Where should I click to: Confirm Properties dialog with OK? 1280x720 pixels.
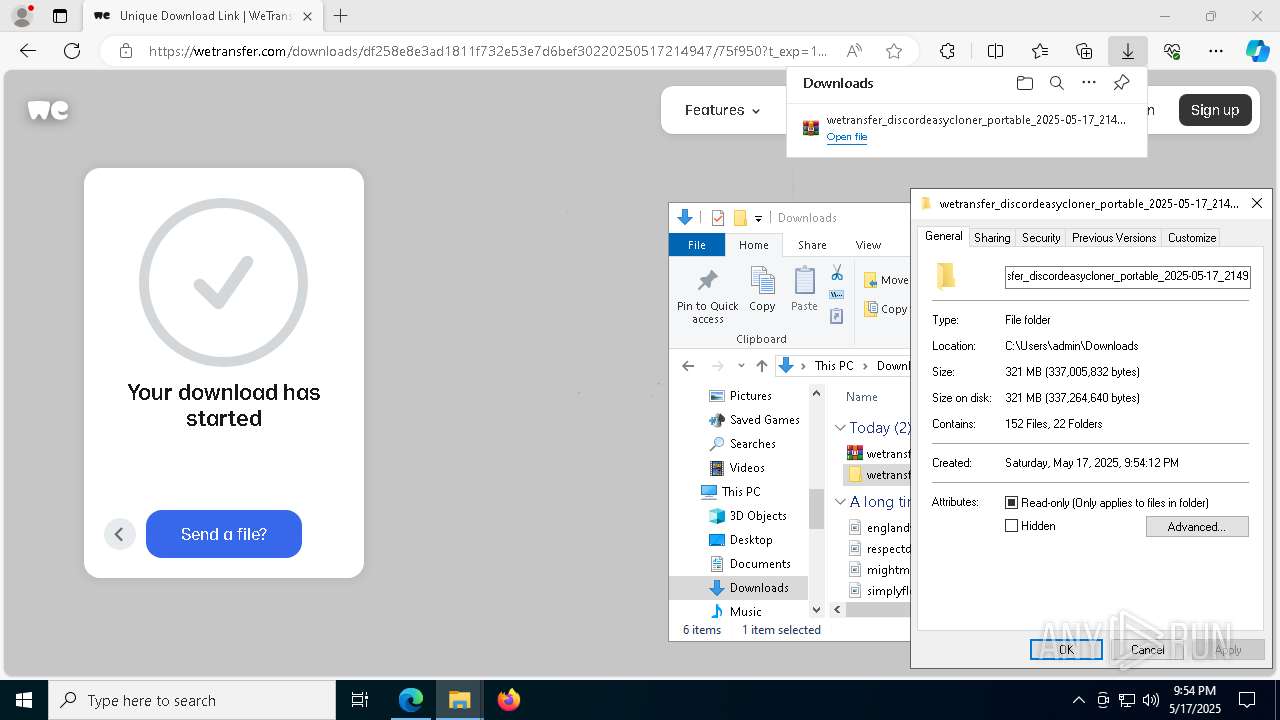(x=1066, y=650)
